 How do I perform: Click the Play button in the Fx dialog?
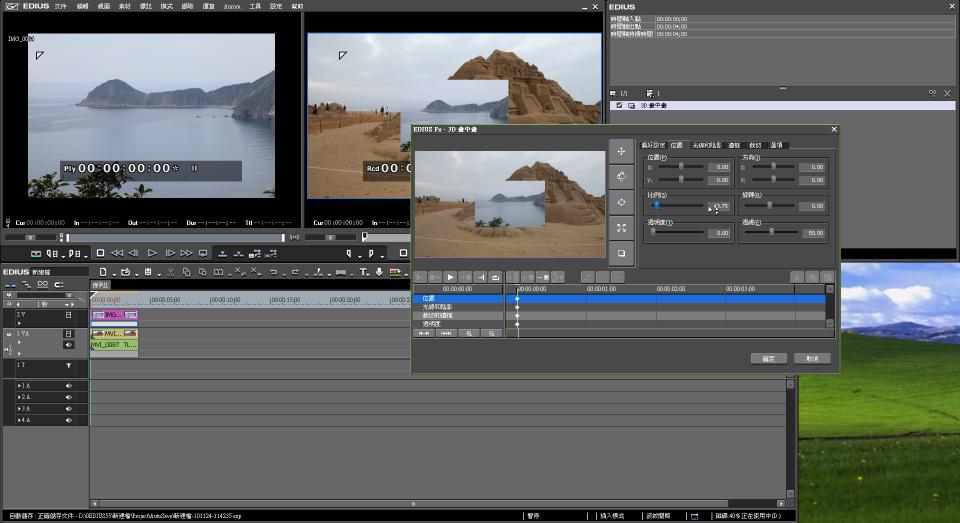pos(450,277)
